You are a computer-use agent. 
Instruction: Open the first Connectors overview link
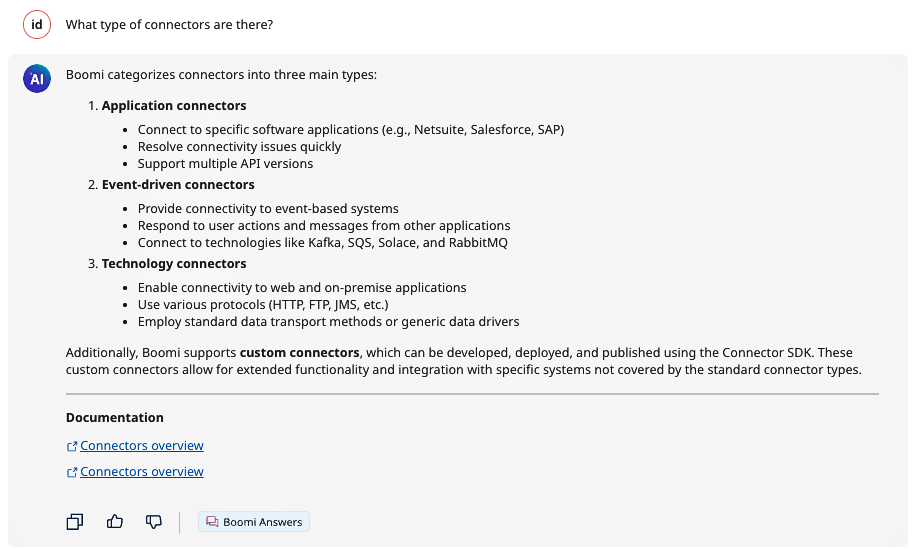coord(141,445)
